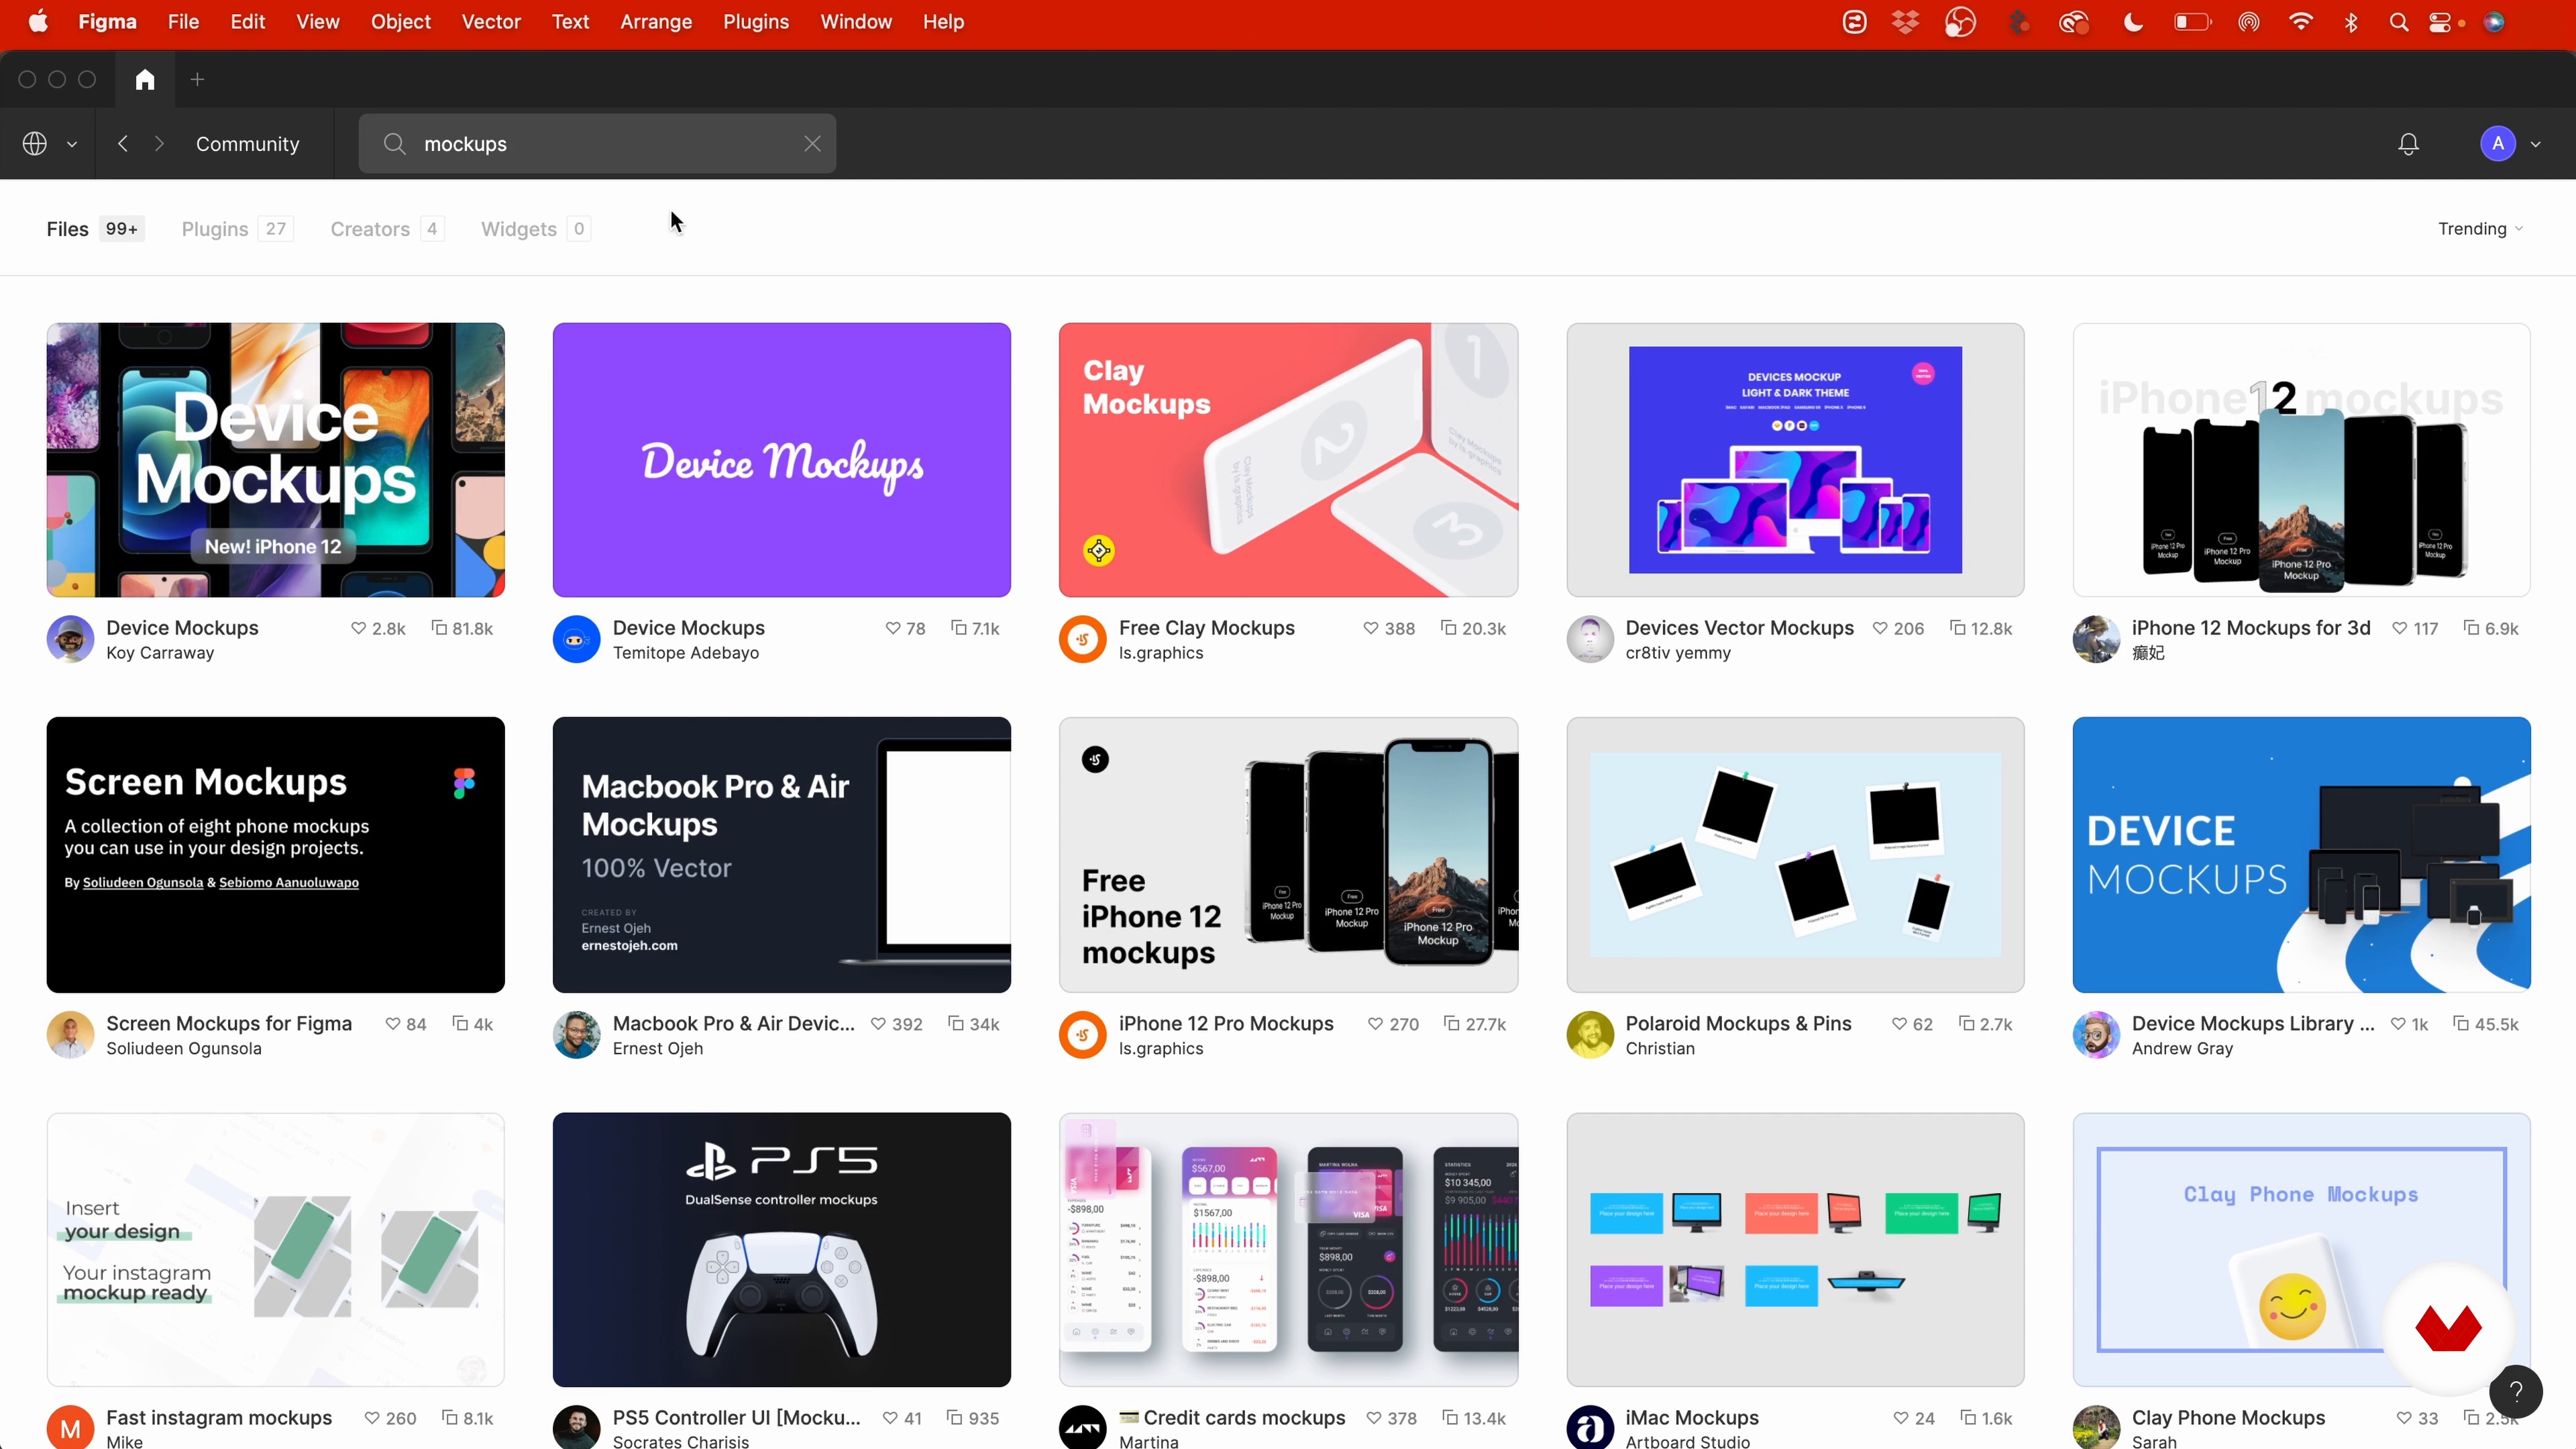Viewport: 2576px width, 1449px height.
Task: Duplicate Device Mockups by Koy Carraway
Action: click(438, 628)
